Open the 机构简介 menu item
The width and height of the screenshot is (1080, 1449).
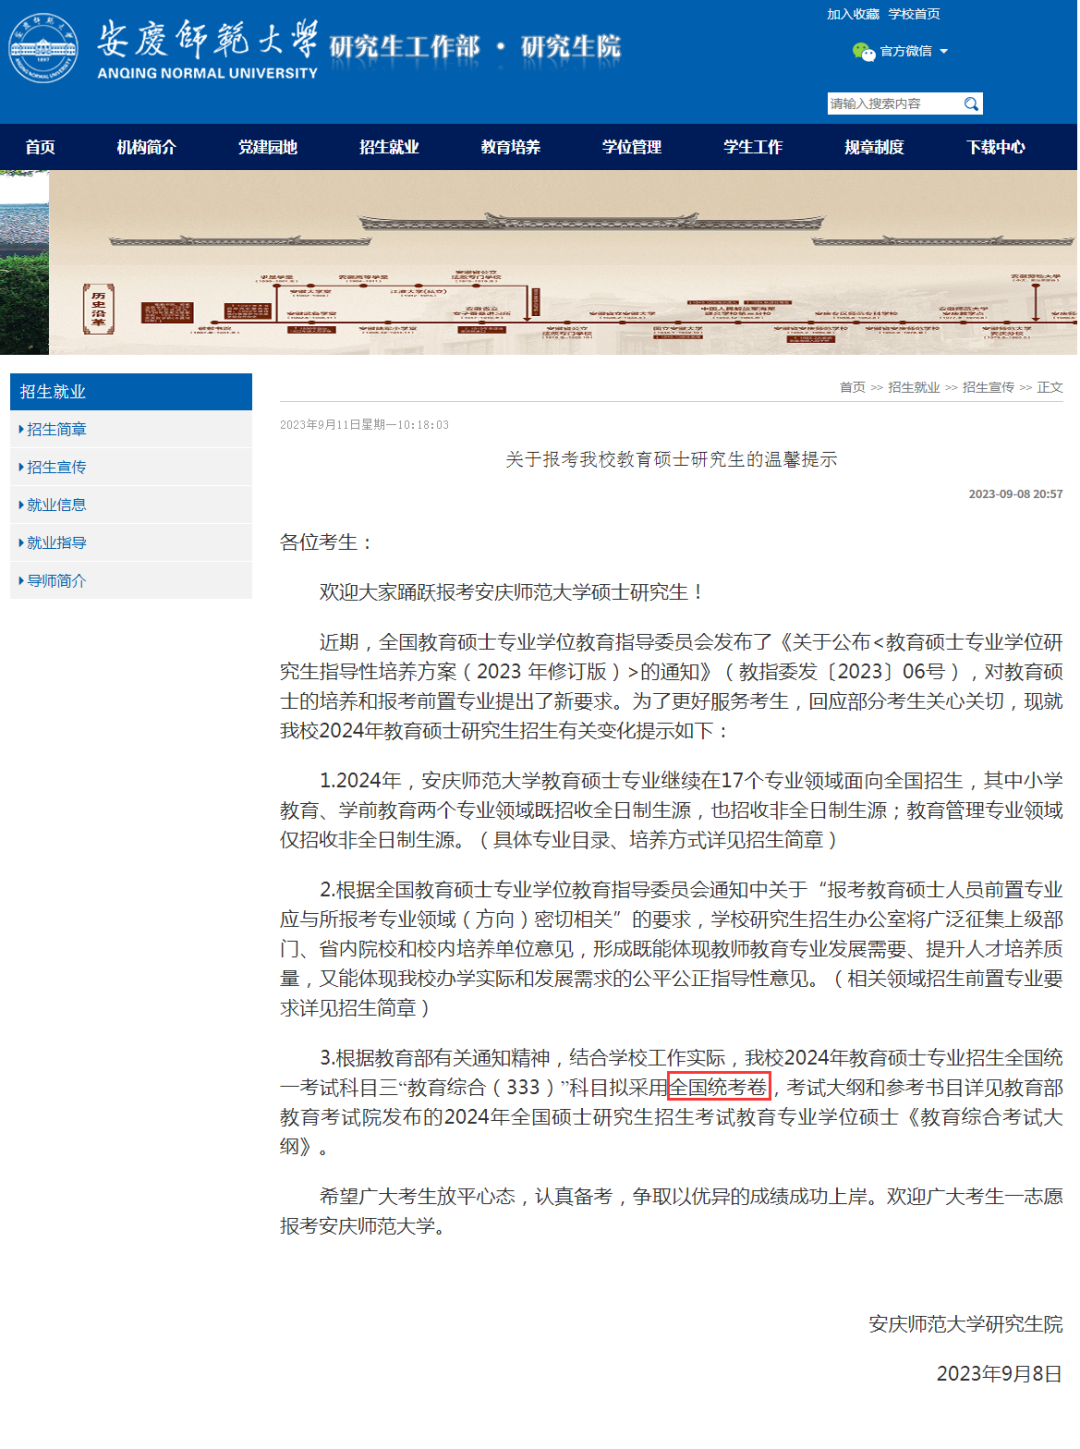pos(146,147)
